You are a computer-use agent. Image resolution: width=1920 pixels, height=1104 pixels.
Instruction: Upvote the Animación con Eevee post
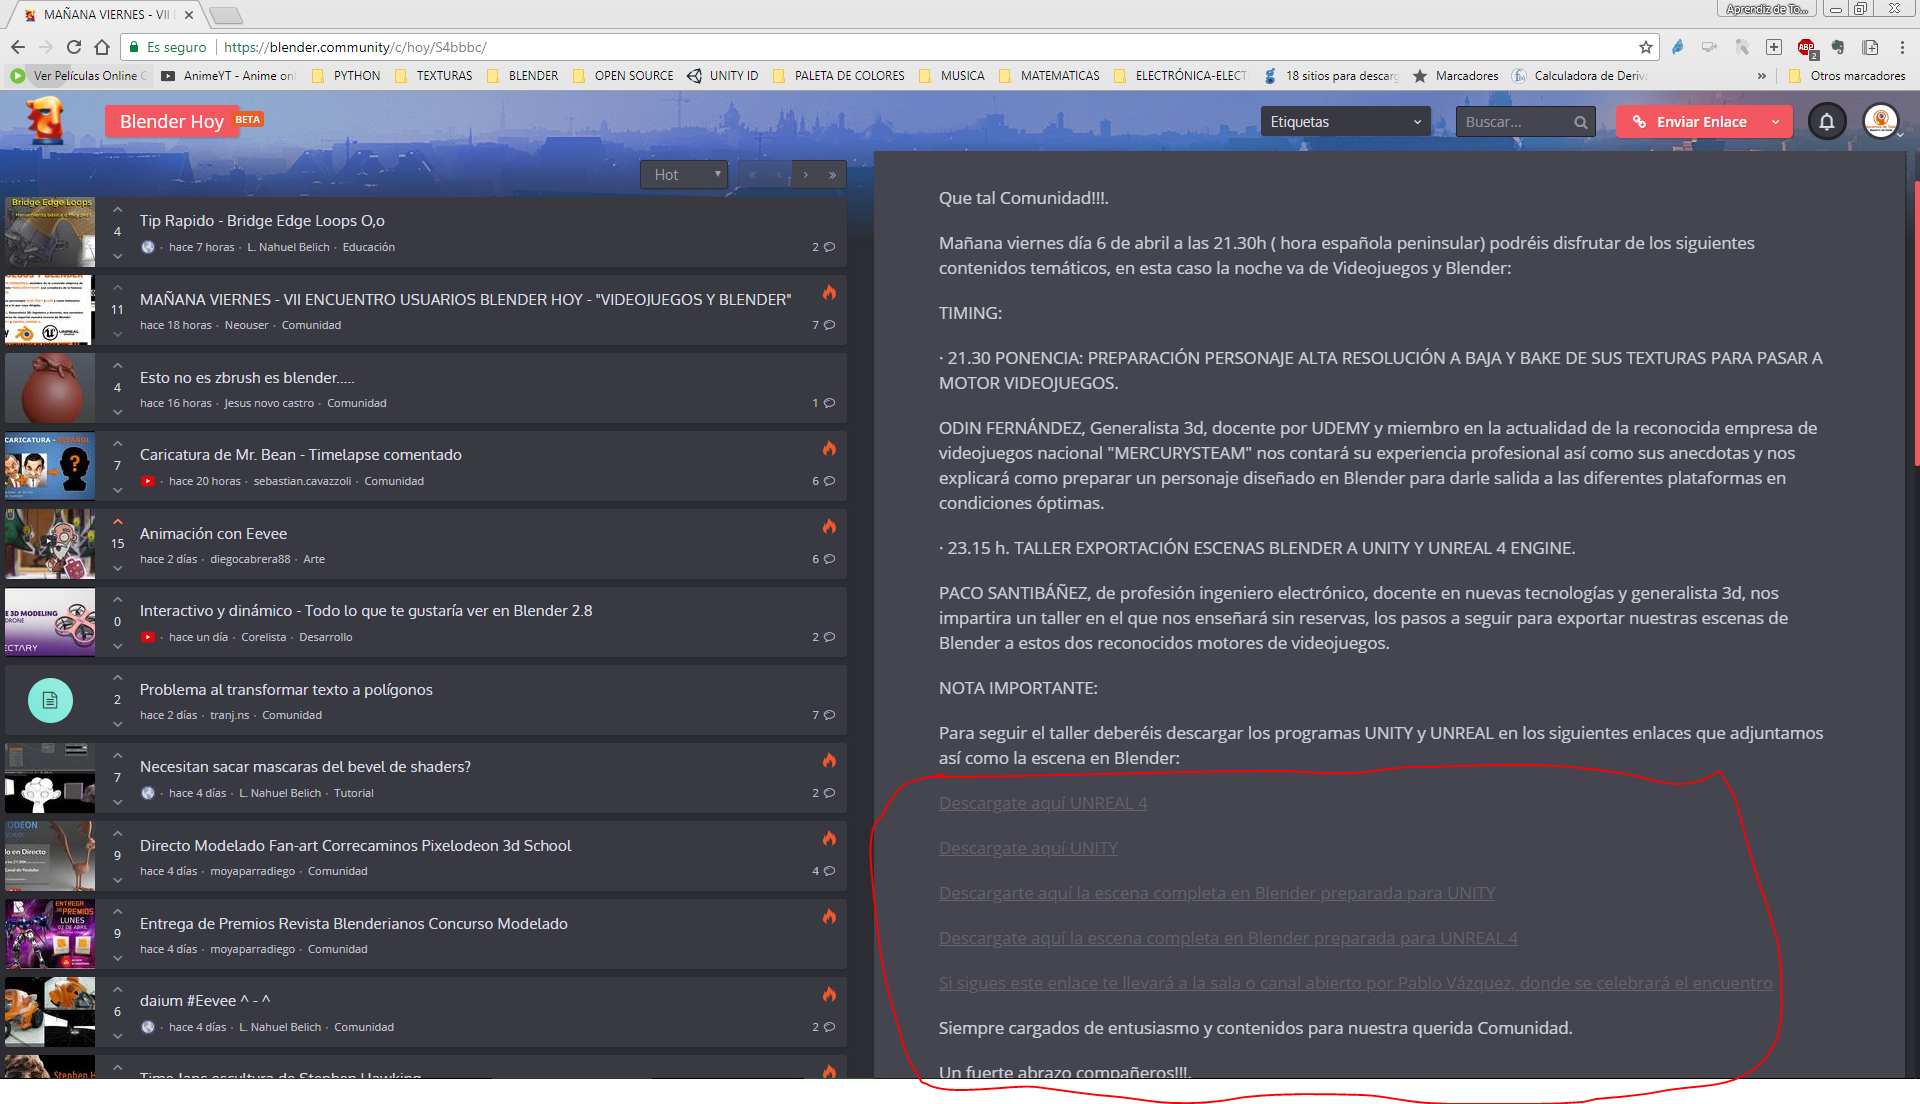(x=118, y=522)
